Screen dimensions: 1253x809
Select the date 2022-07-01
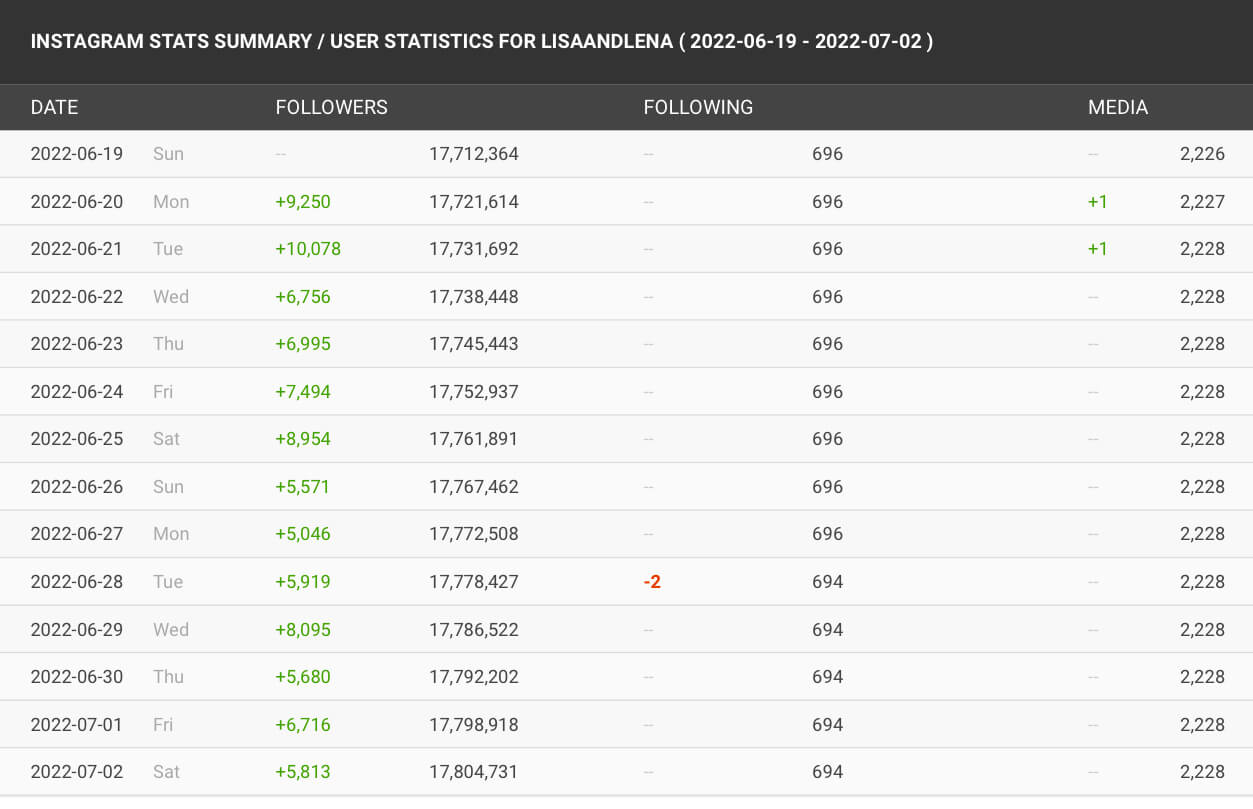(77, 725)
